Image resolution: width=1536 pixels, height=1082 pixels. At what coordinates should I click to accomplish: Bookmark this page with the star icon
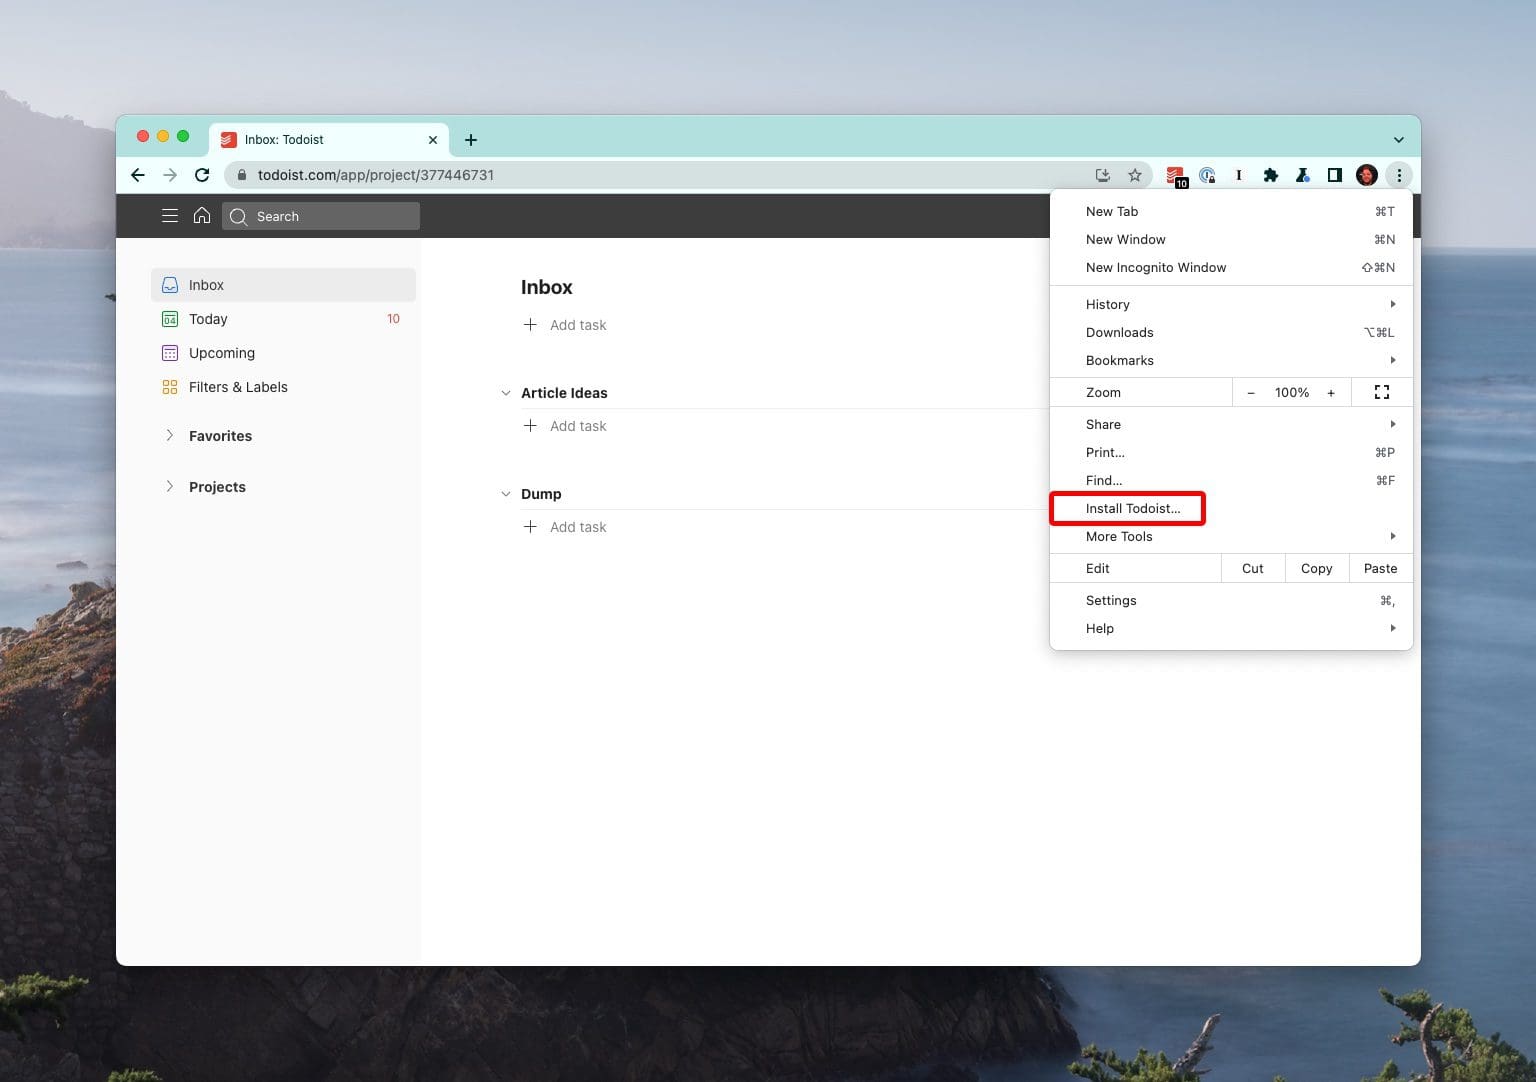[1135, 175]
